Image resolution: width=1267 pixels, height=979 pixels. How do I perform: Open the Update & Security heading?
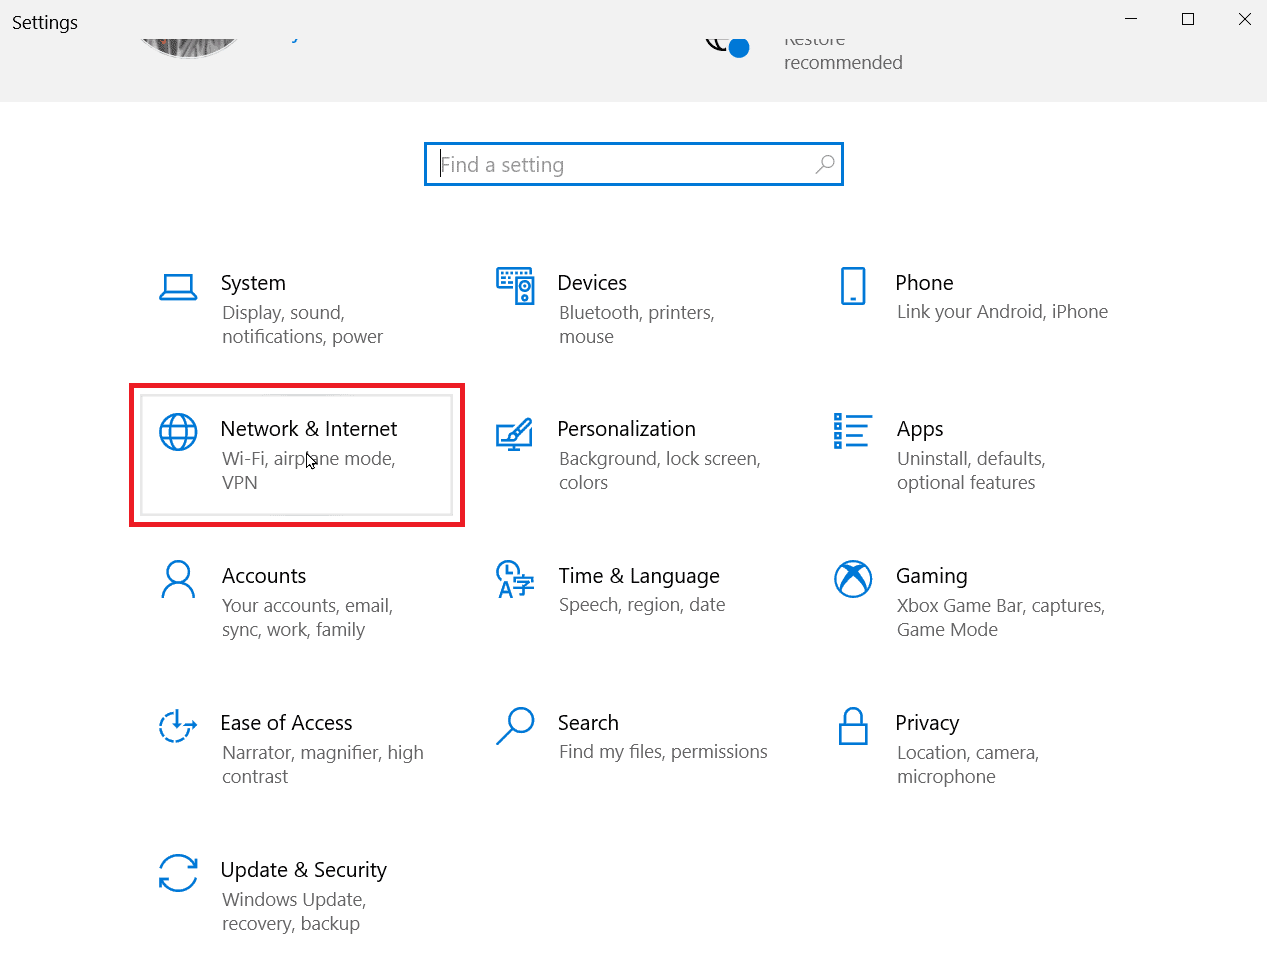[x=303, y=870]
